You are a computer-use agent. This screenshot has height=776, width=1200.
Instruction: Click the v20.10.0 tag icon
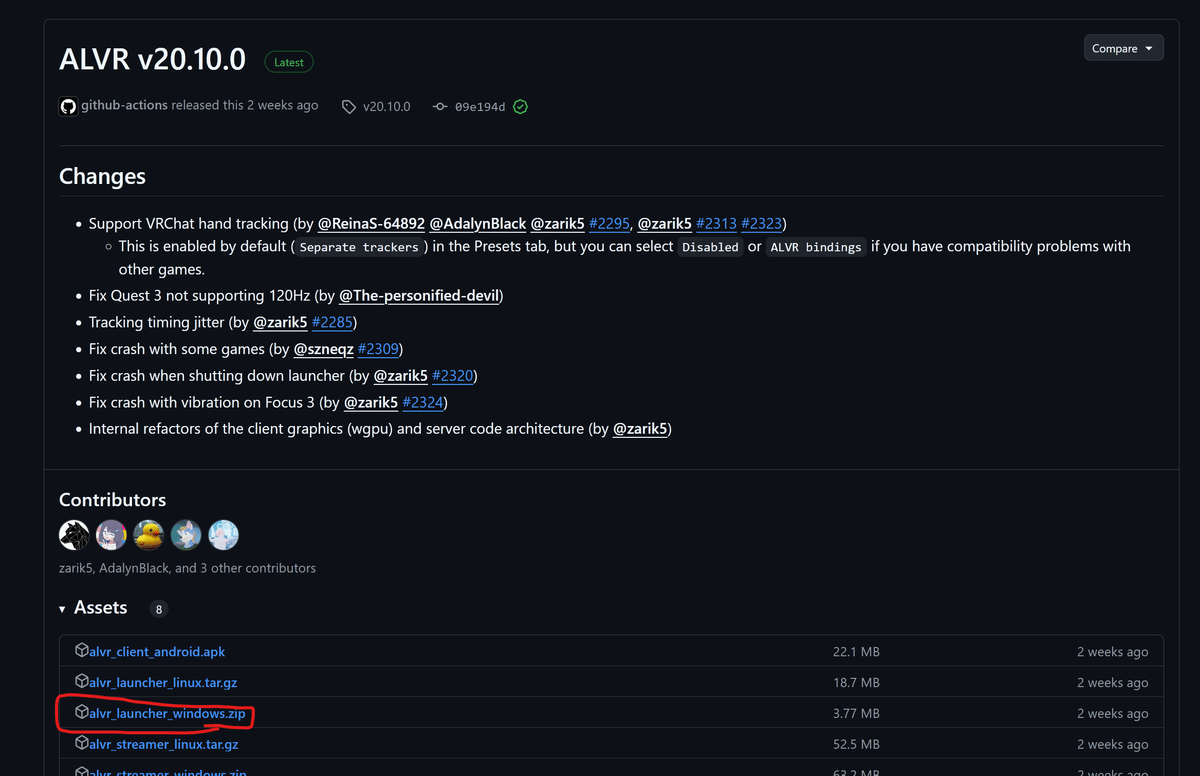[x=349, y=106]
